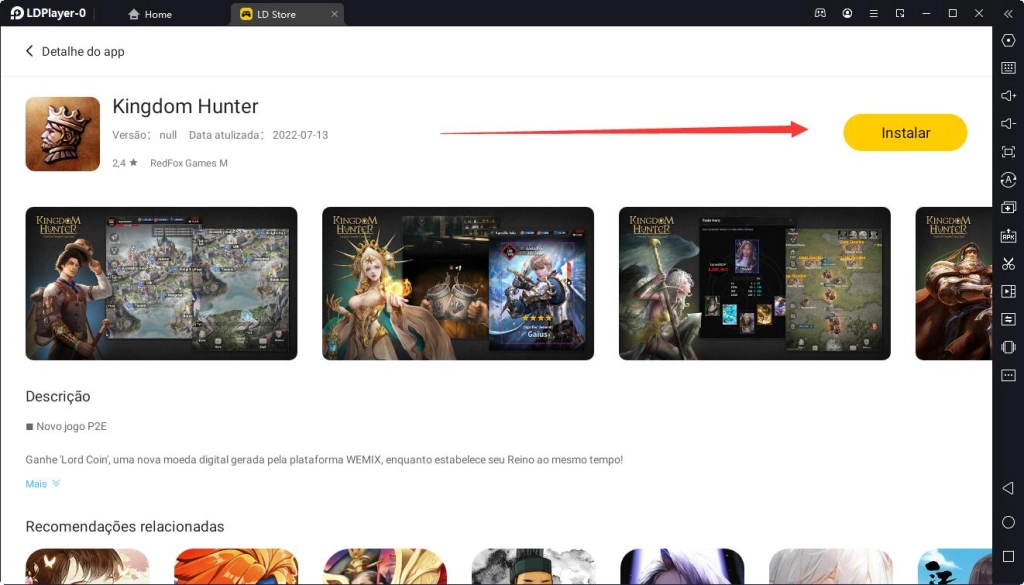Open the first Kingdom Hunter screenshot thumbnail
1024x585 pixels.
[161, 283]
